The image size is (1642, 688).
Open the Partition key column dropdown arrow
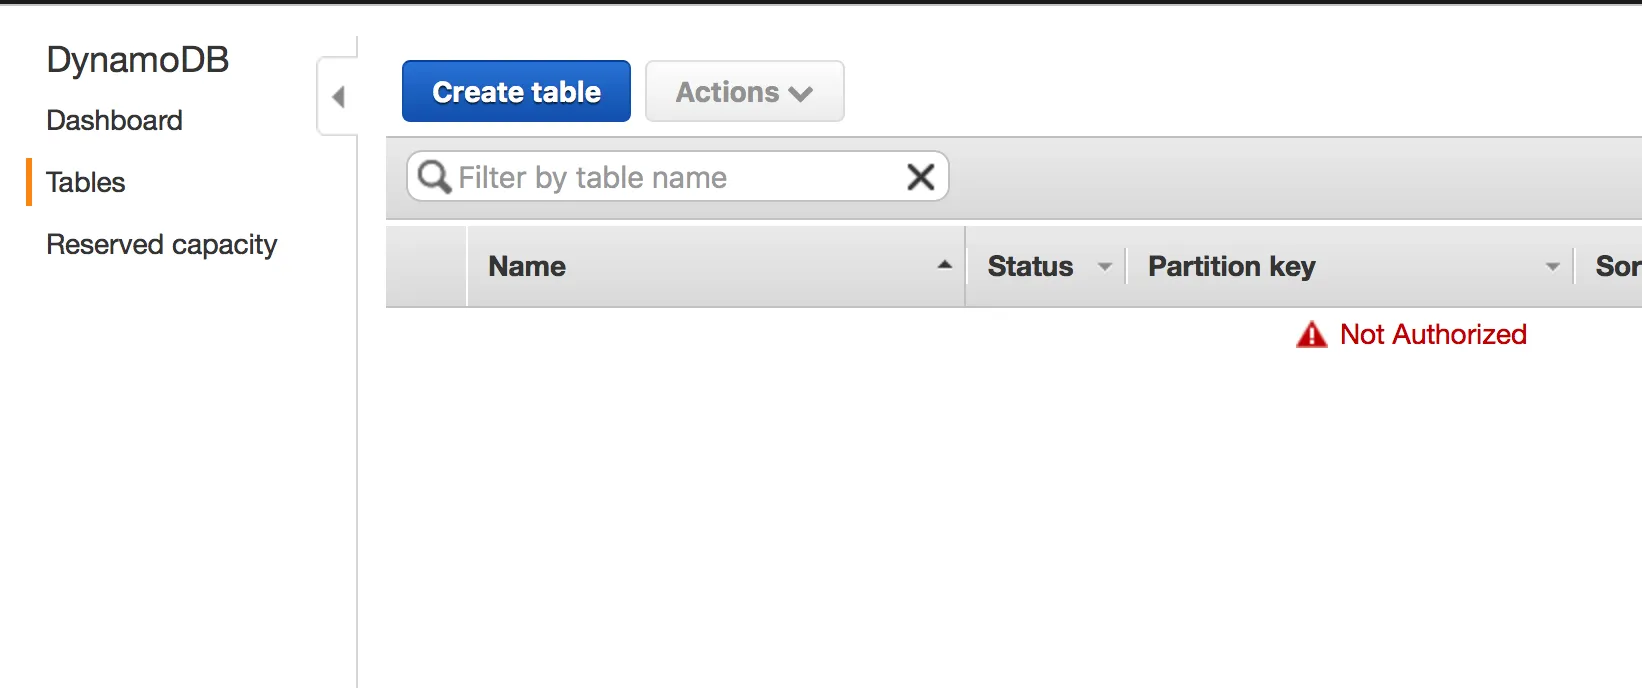(x=1552, y=267)
